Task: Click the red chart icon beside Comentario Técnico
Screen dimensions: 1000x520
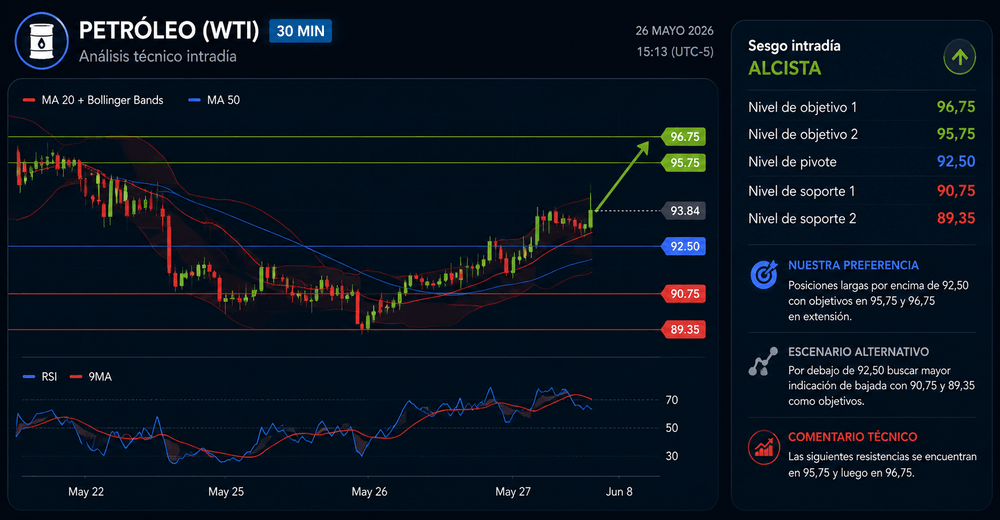Action: click(763, 447)
